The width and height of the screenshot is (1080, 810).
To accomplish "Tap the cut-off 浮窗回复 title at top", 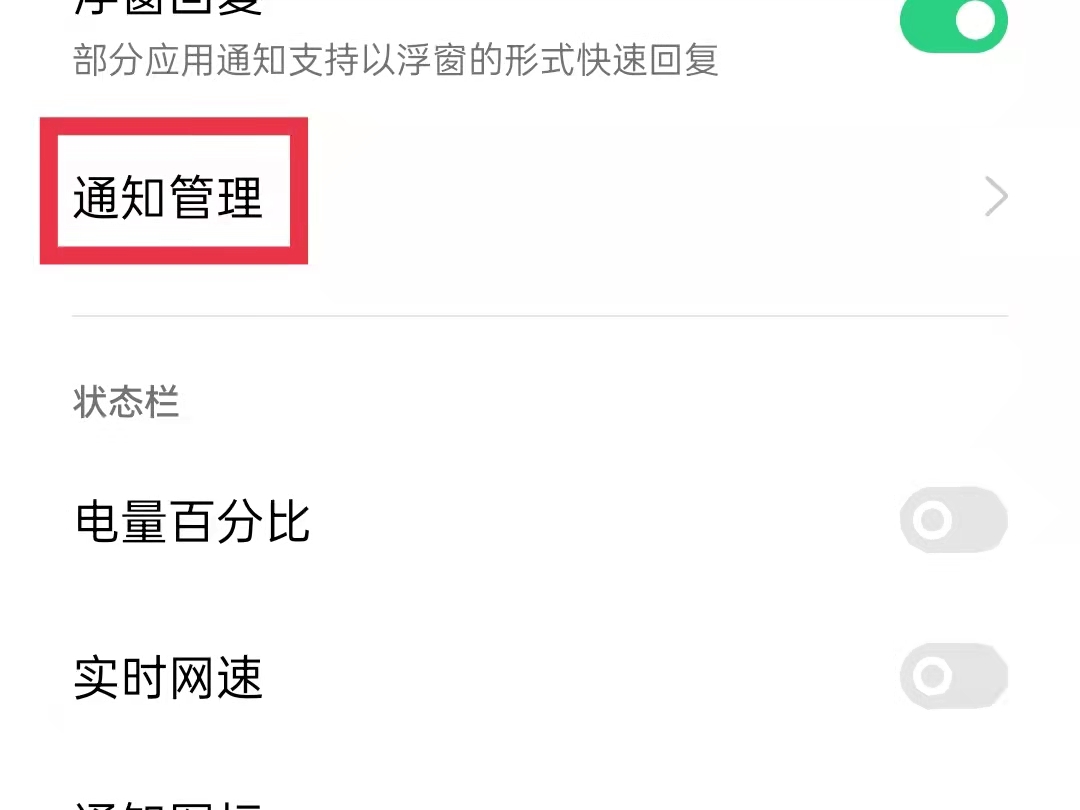I will point(168,7).
